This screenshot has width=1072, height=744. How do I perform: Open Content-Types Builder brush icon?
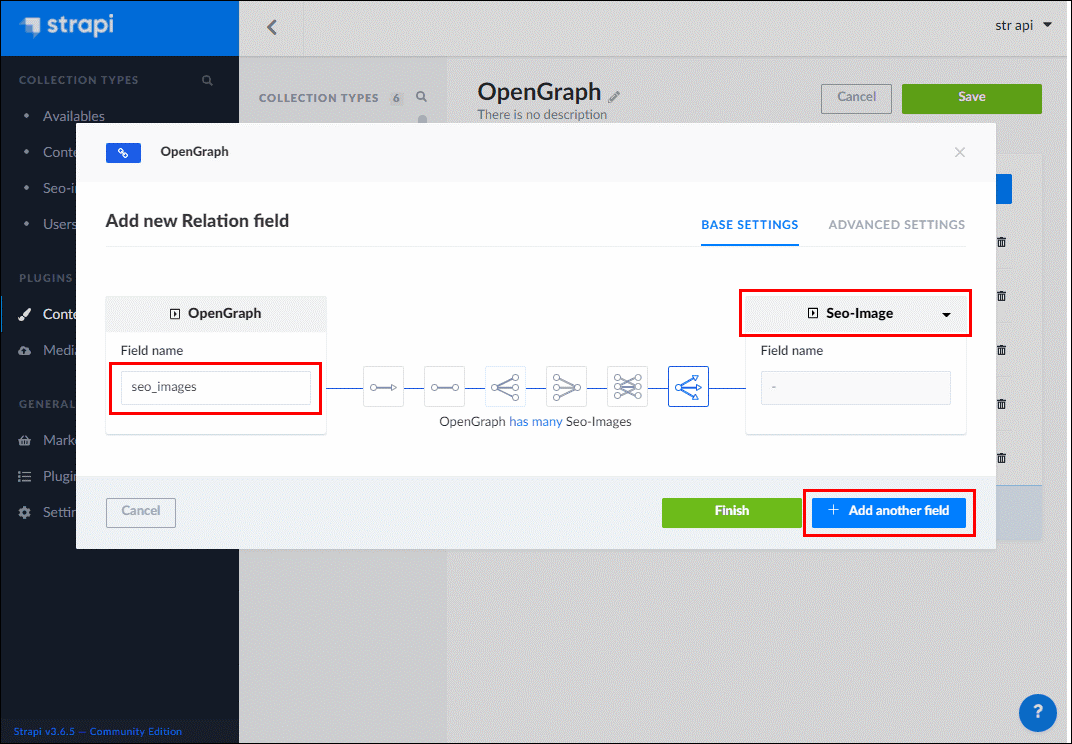click(x=25, y=315)
